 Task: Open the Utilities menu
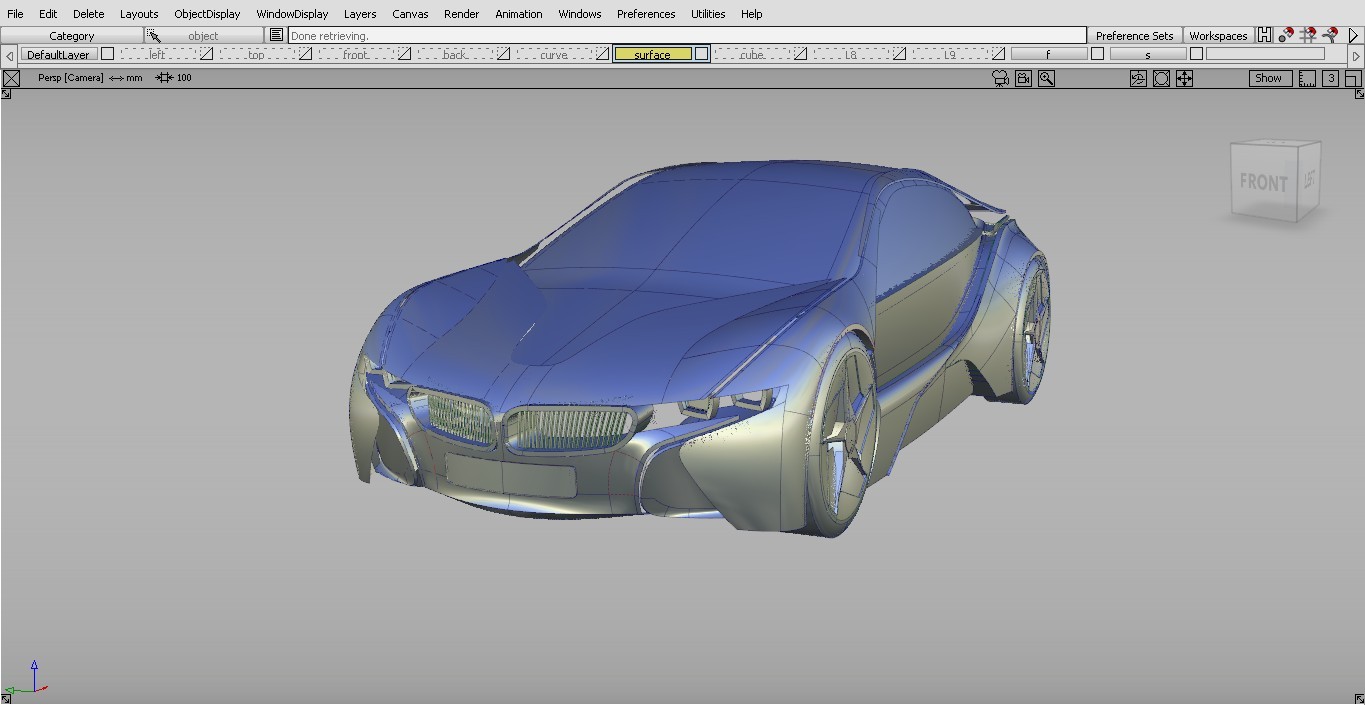pyautogui.click(x=708, y=14)
